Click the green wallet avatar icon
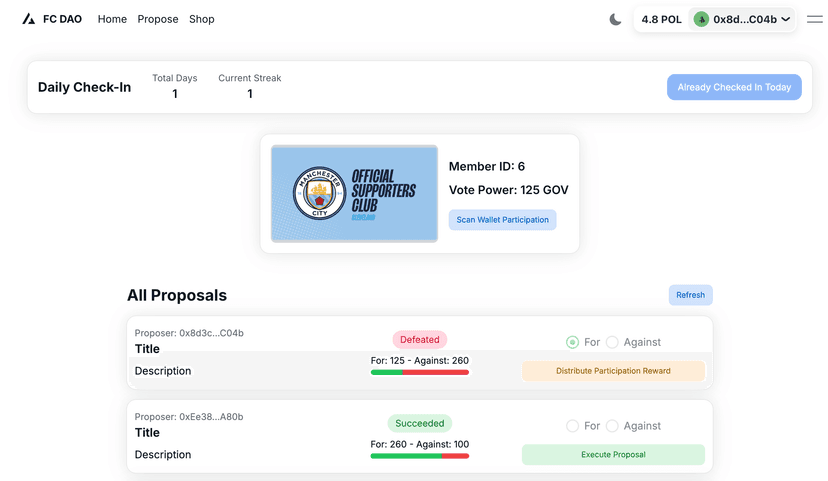Image resolution: width=828 pixels, height=481 pixels. (x=702, y=19)
